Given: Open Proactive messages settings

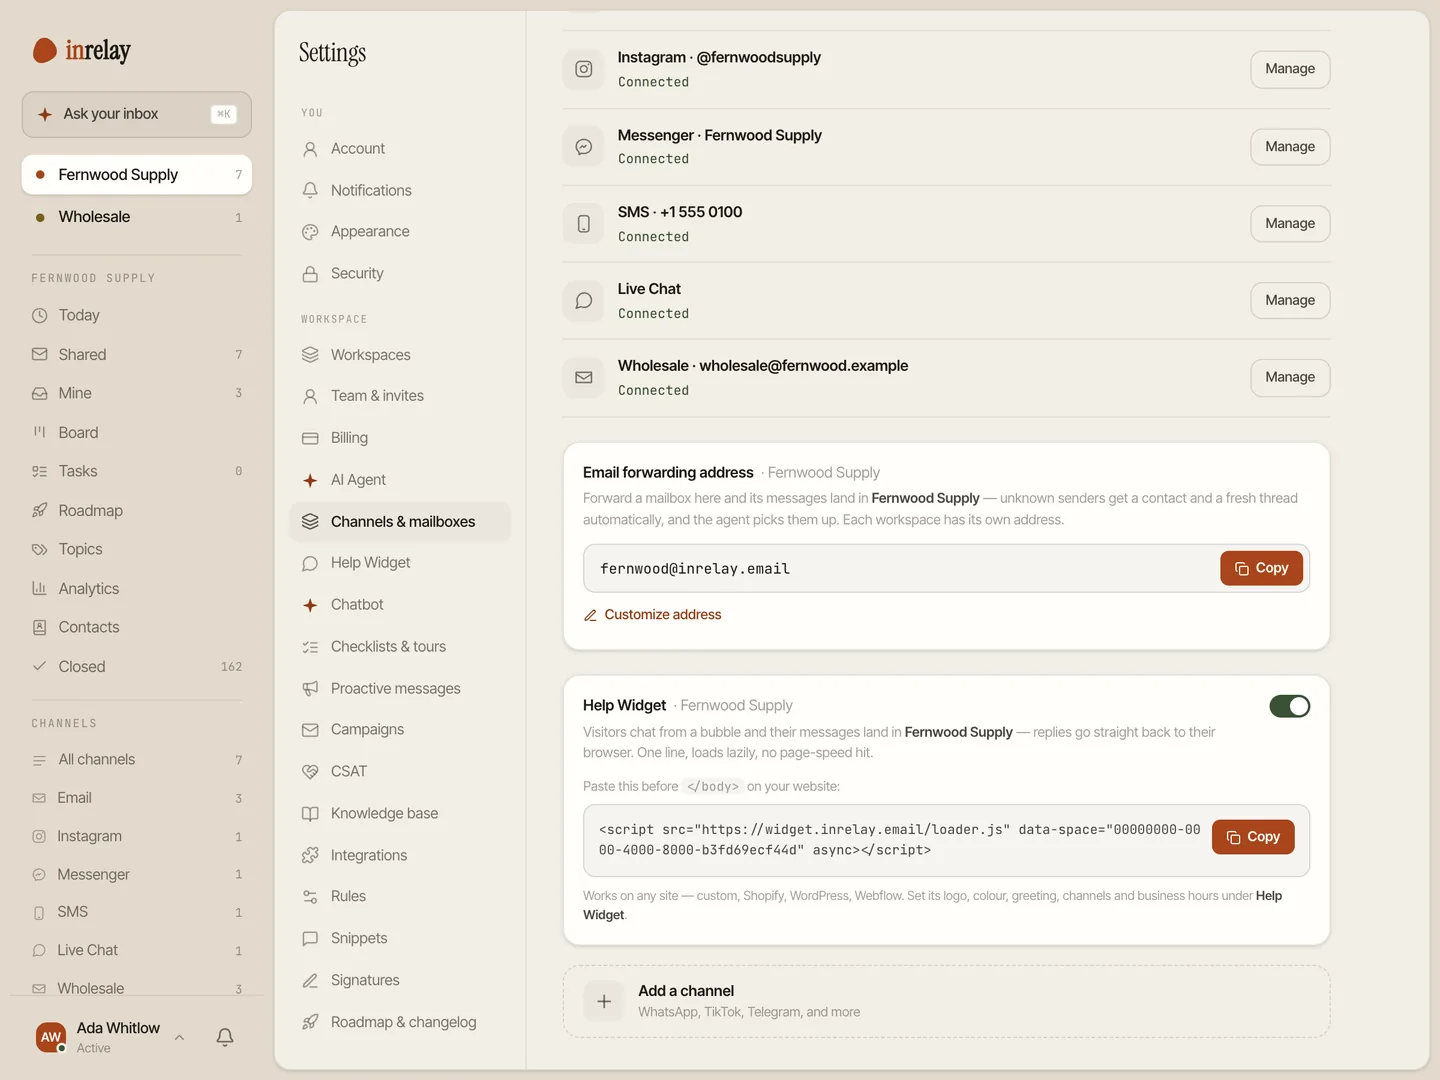Looking at the screenshot, I should [400, 689].
